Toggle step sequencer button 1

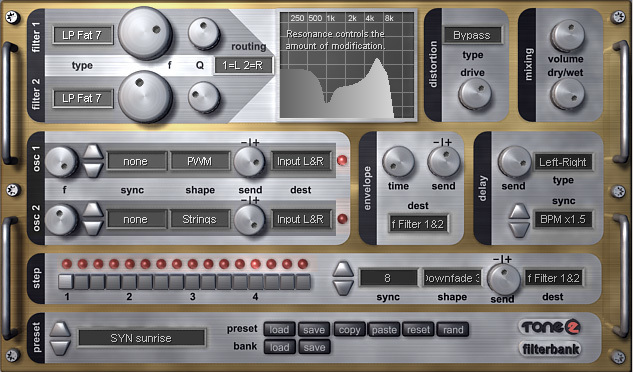click(x=66, y=282)
